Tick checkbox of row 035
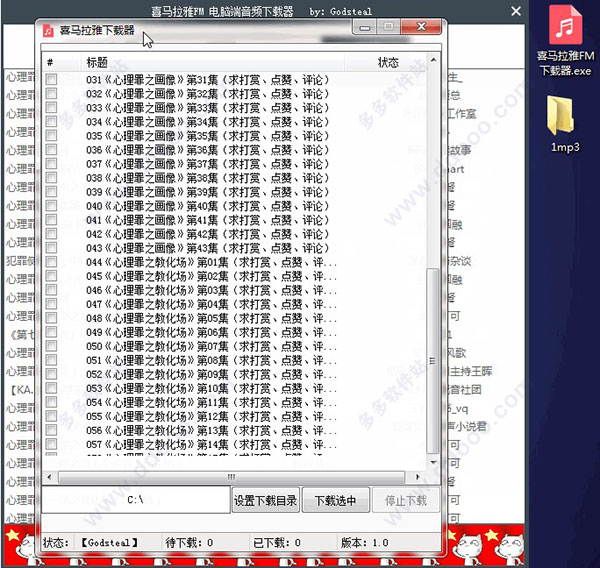Image resolution: width=600 pixels, height=568 pixels. pos(51,135)
